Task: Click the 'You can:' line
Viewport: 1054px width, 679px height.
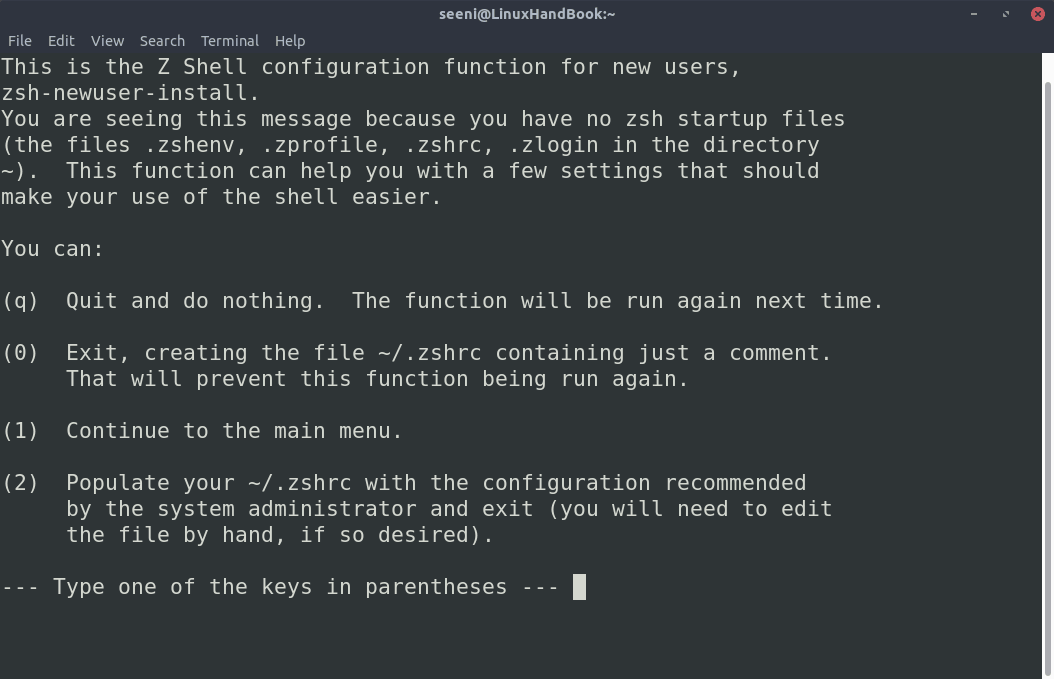Action: 52,249
